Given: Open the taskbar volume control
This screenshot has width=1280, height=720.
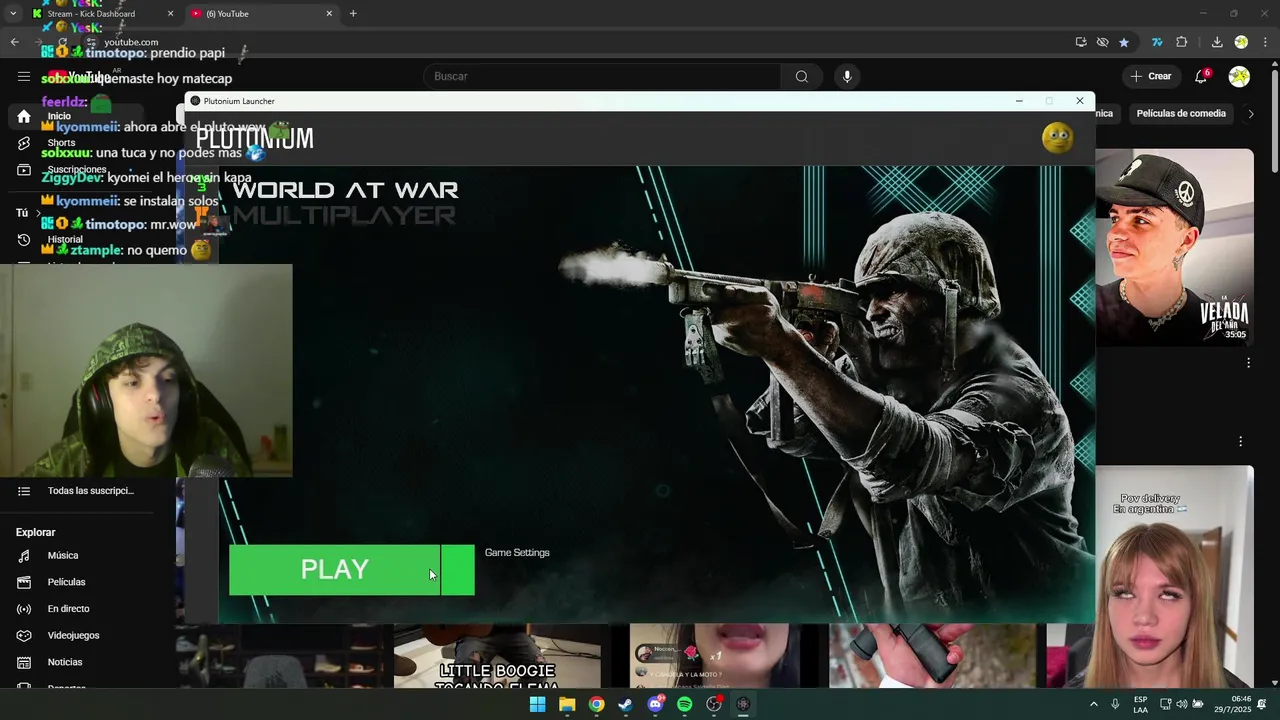Looking at the screenshot, I should point(1181,705).
